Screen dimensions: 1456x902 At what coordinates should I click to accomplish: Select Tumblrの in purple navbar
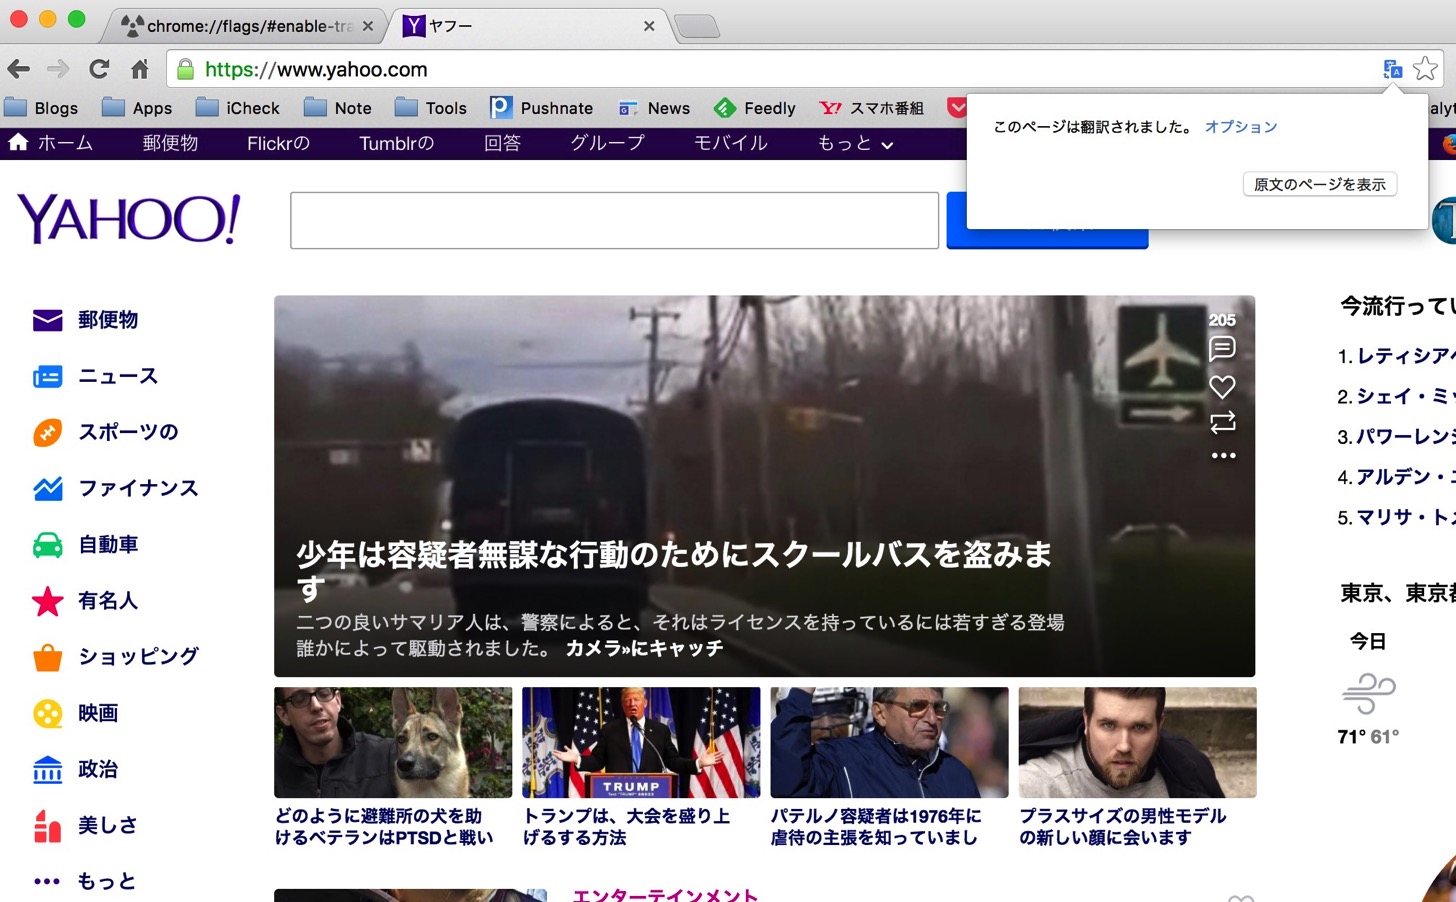pyautogui.click(x=397, y=144)
